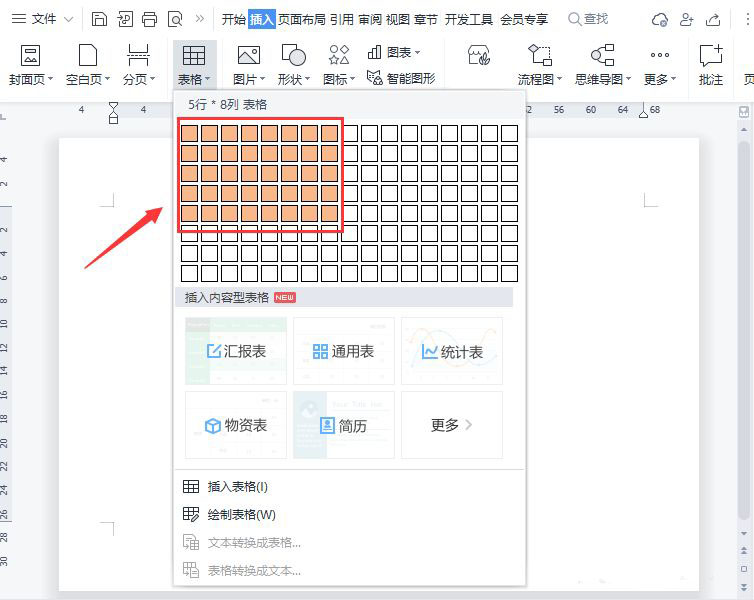Click the left indent marker on ruler
The width and height of the screenshot is (754, 600).
(113, 112)
